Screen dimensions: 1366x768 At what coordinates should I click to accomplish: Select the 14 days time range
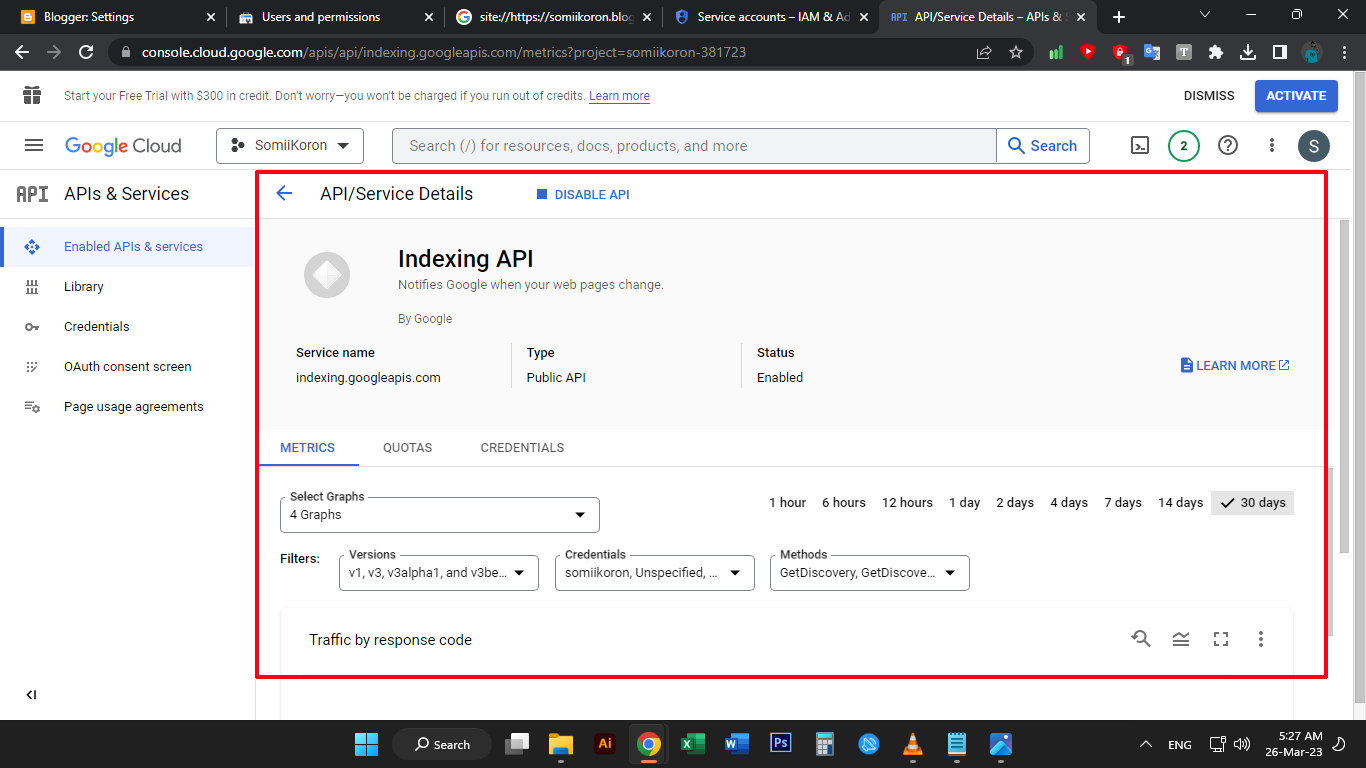(x=1181, y=503)
